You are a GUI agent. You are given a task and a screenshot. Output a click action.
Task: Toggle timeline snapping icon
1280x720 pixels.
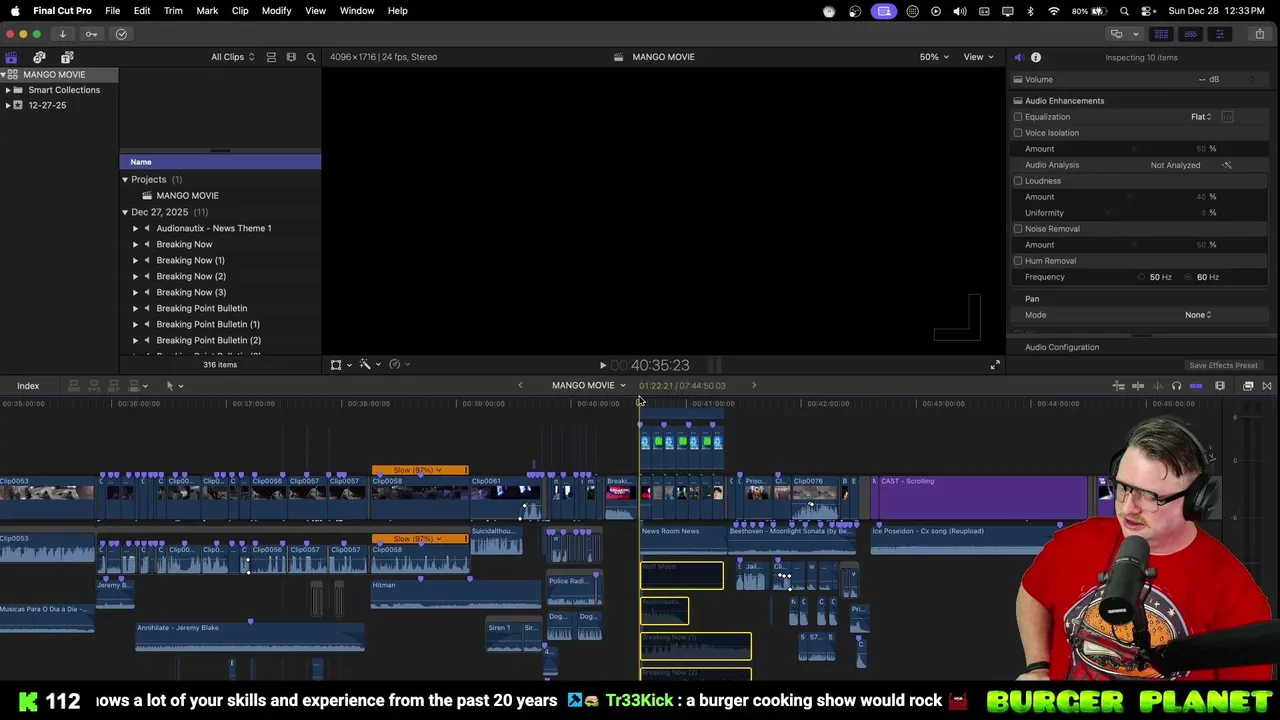pos(1196,386)
